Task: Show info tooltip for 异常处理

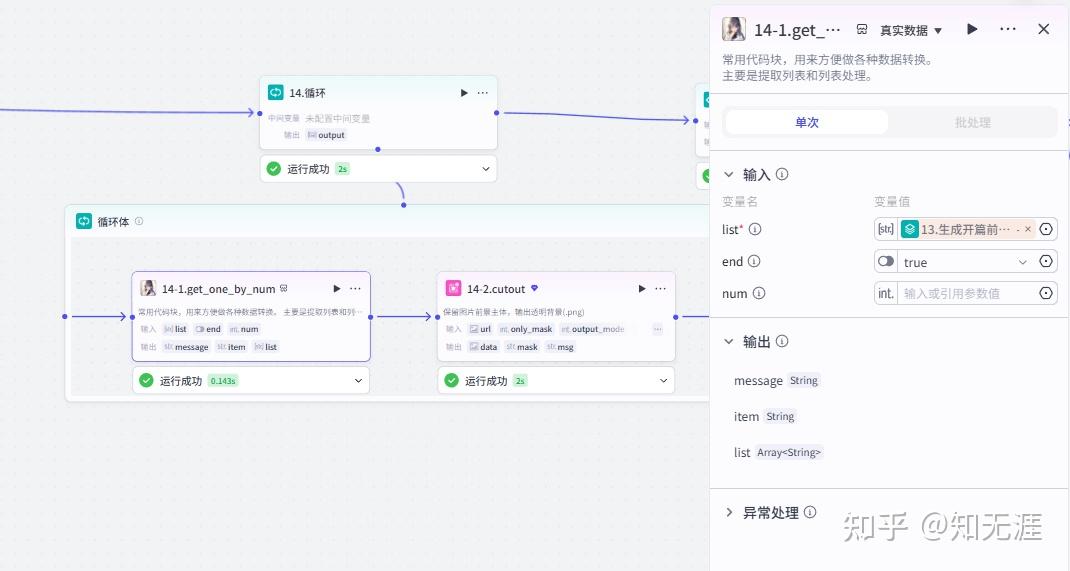Action: 810,512
